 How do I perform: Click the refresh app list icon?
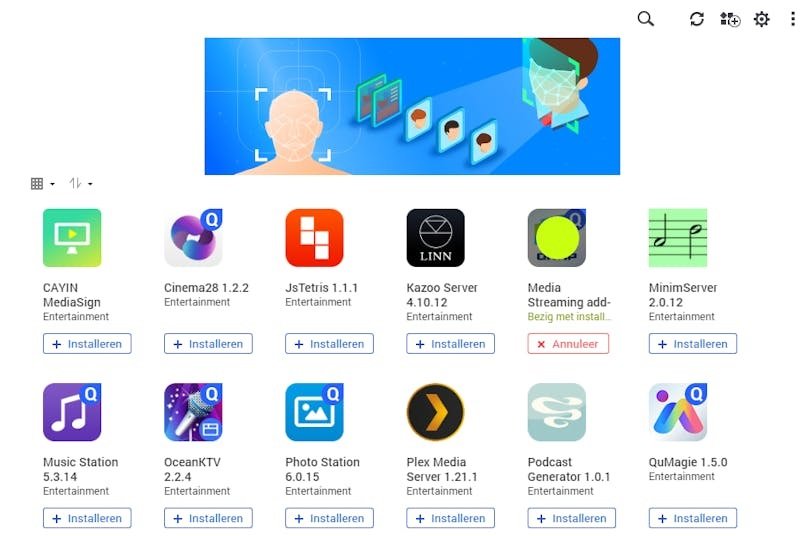pyautogui.click(x=696, y=19)
